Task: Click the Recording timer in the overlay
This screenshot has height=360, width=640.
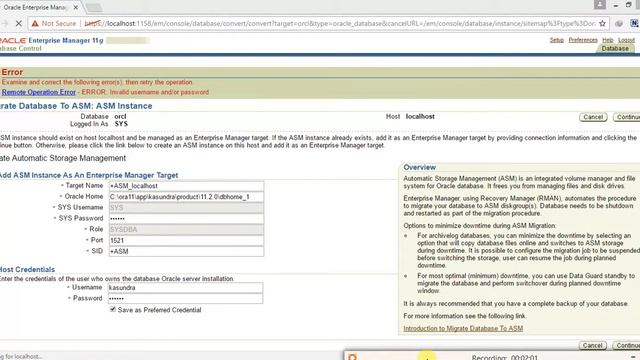Action: (504, 358)
